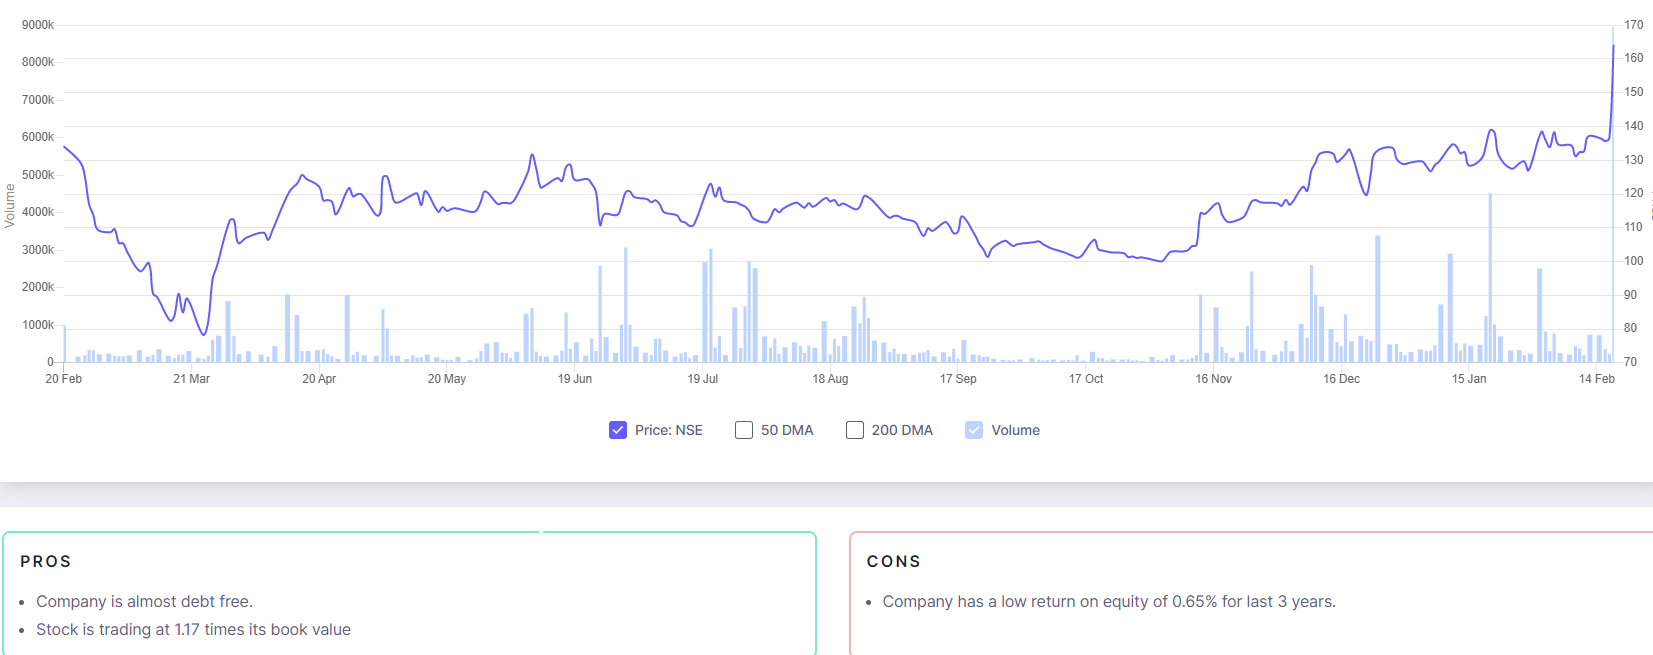Image resolution: width=1653 pixels, height=655 pixels.
Task: Turn on the 200 DMA checkbox
Action: (x=855, y=430)
